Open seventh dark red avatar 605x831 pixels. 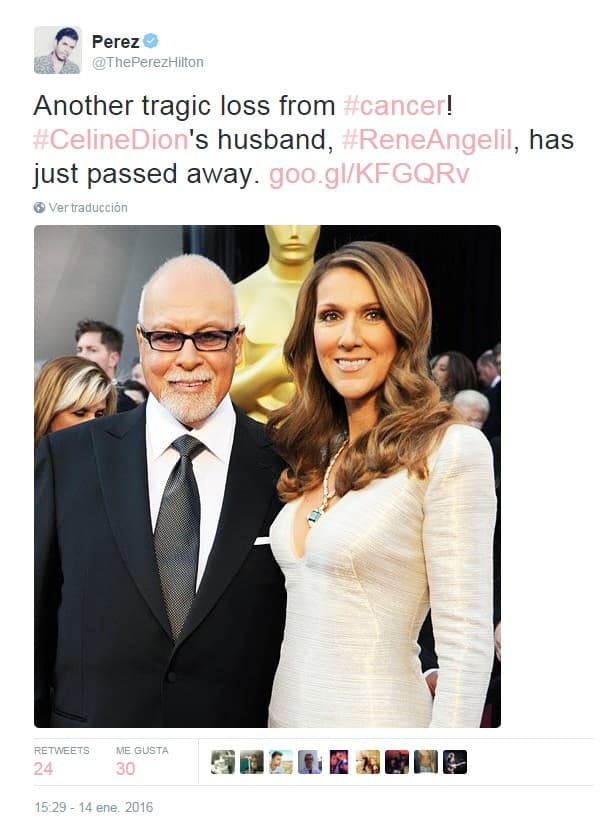tap(397, 762)
